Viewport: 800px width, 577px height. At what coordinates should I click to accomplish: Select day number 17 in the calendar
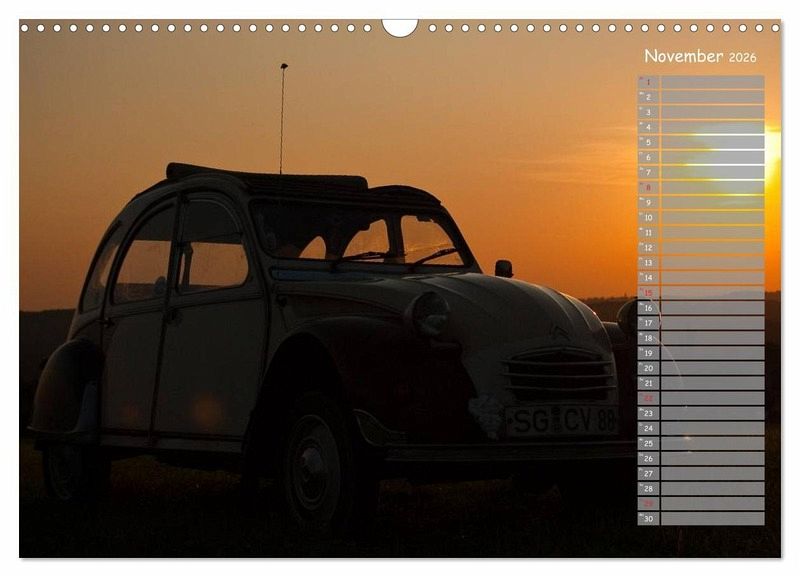[648, 323]
